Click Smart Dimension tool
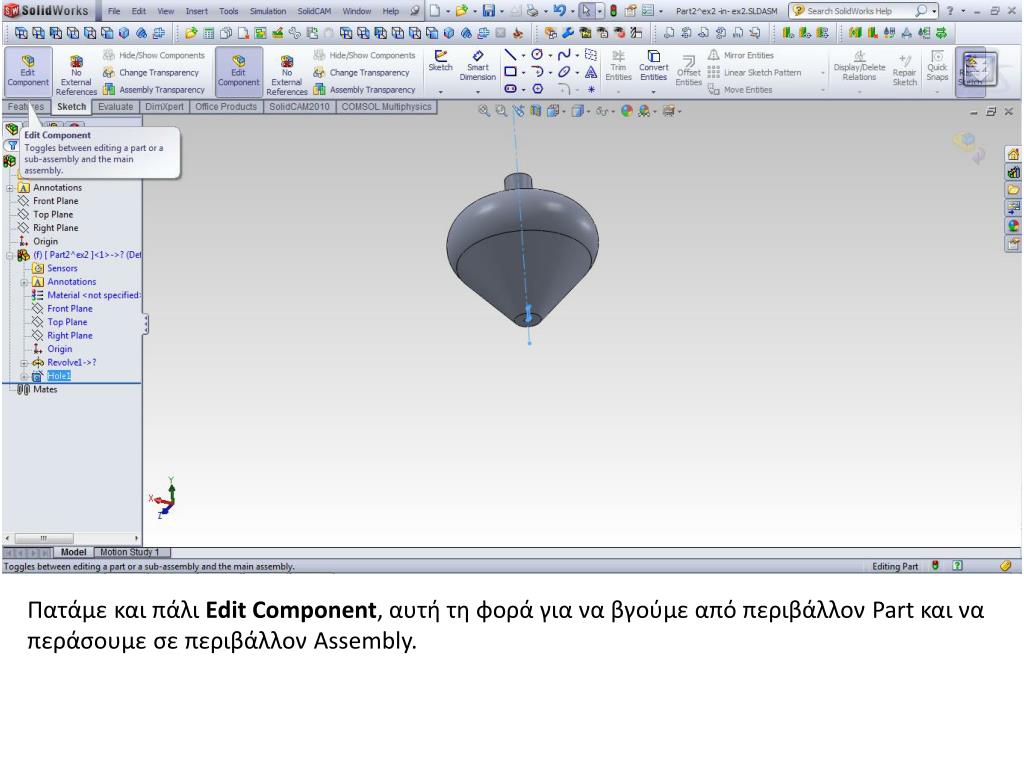The image size is (1024, 768). [477, 65]
